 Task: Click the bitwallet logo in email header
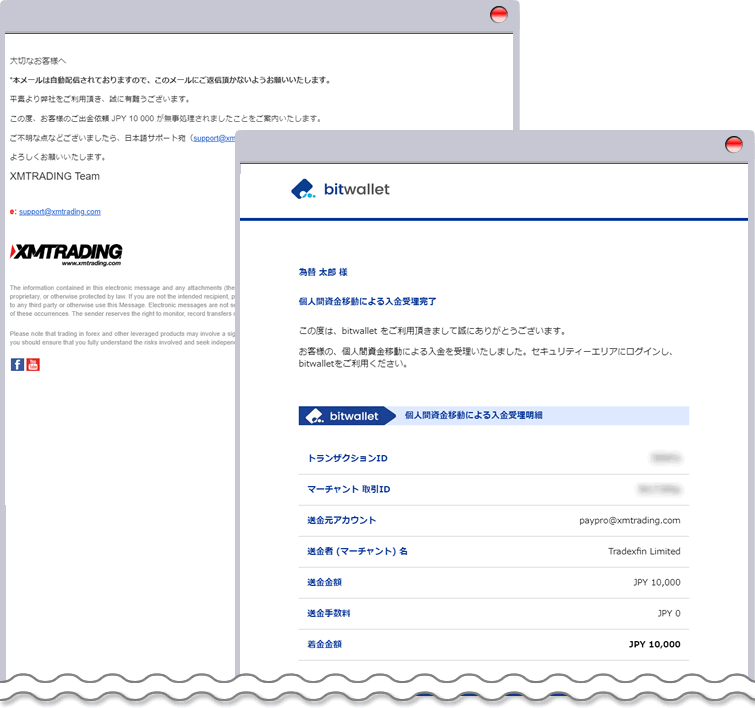pos(340,189)
